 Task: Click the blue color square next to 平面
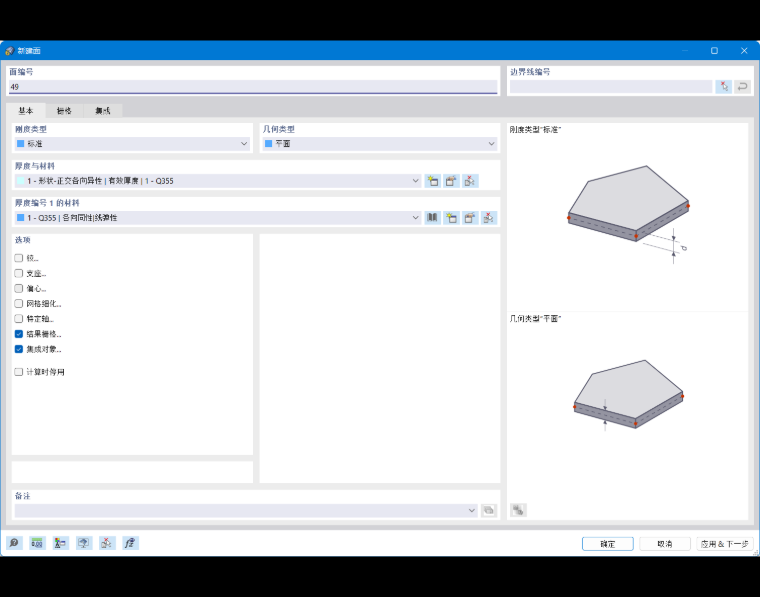click(x=269, y=144)
